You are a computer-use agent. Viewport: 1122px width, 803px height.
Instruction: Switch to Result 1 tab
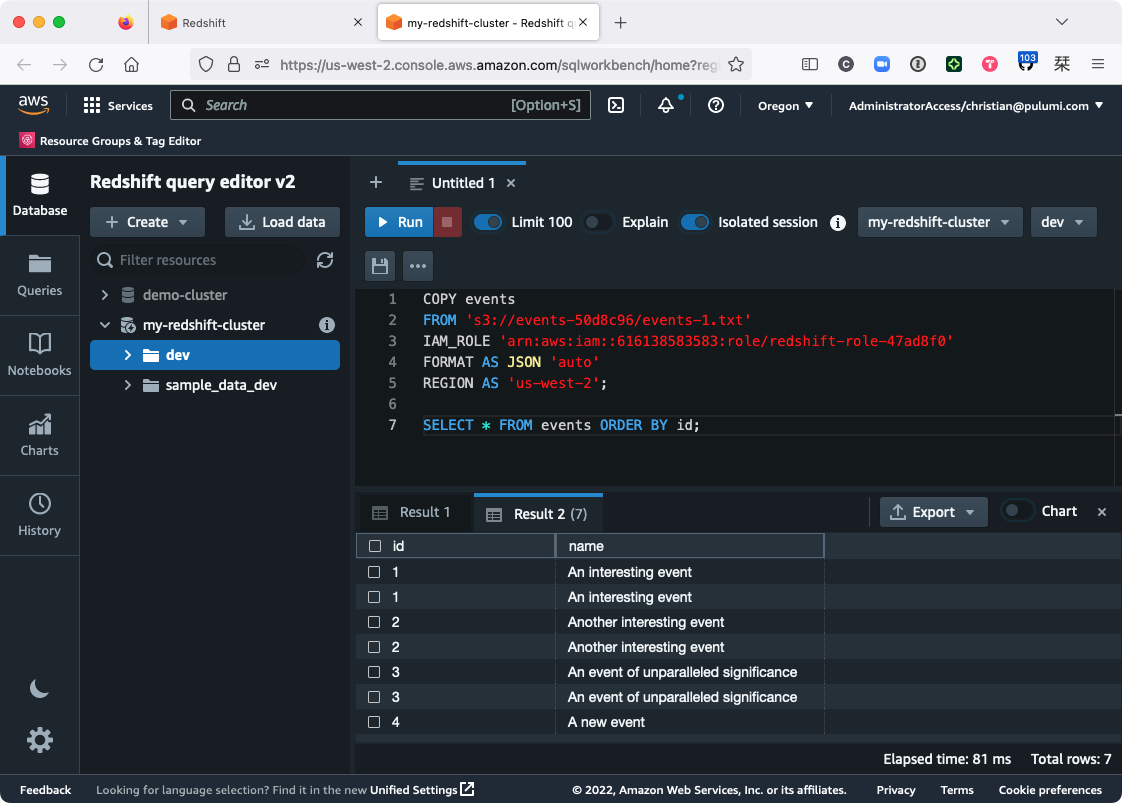coord(412,512)
